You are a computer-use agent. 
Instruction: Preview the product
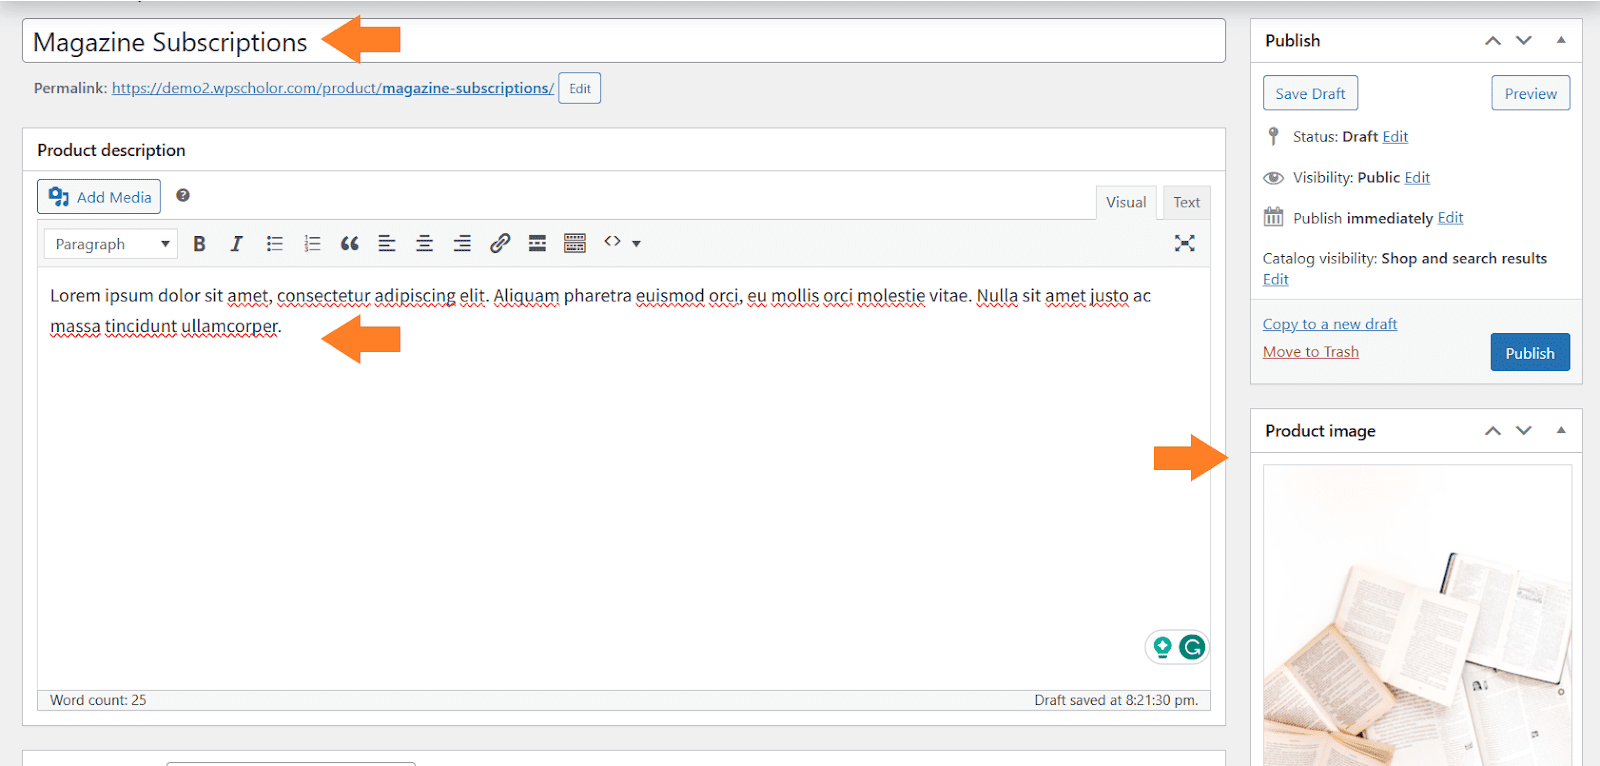1531,93
